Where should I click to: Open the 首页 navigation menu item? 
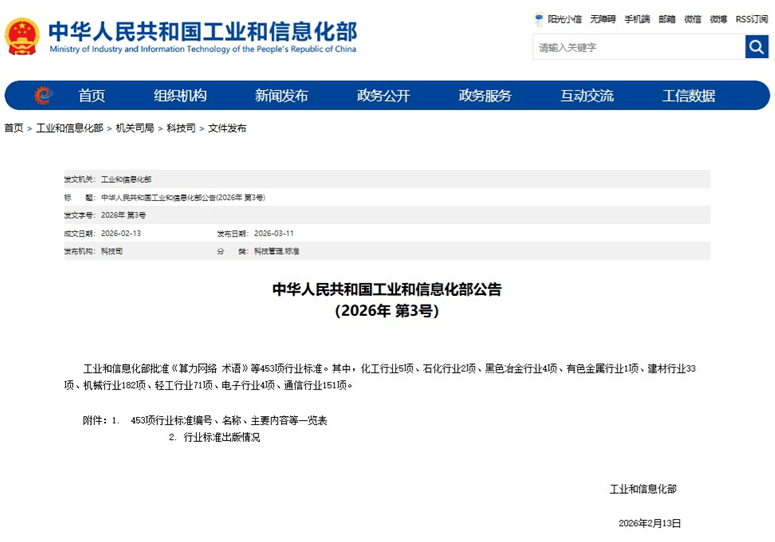92,96
